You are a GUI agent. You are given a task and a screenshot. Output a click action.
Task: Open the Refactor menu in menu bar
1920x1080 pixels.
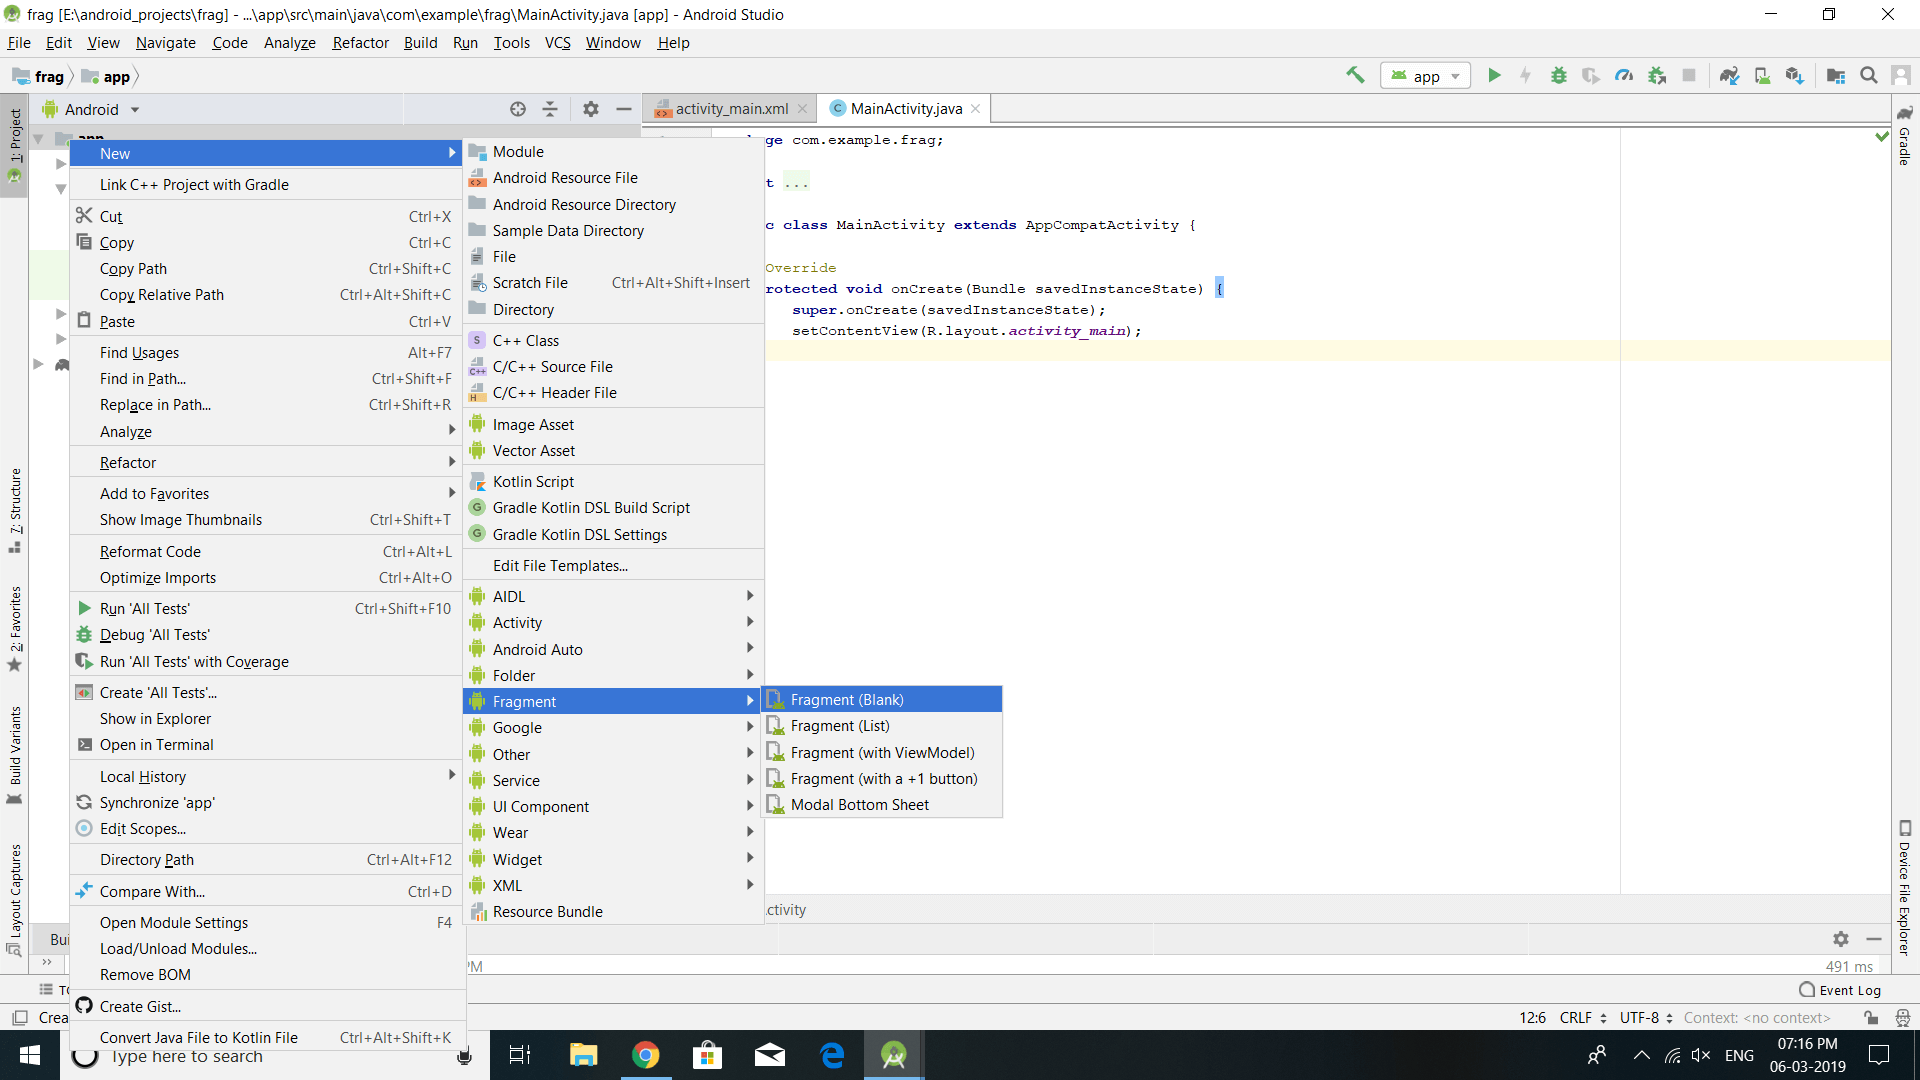click(360, 42)
